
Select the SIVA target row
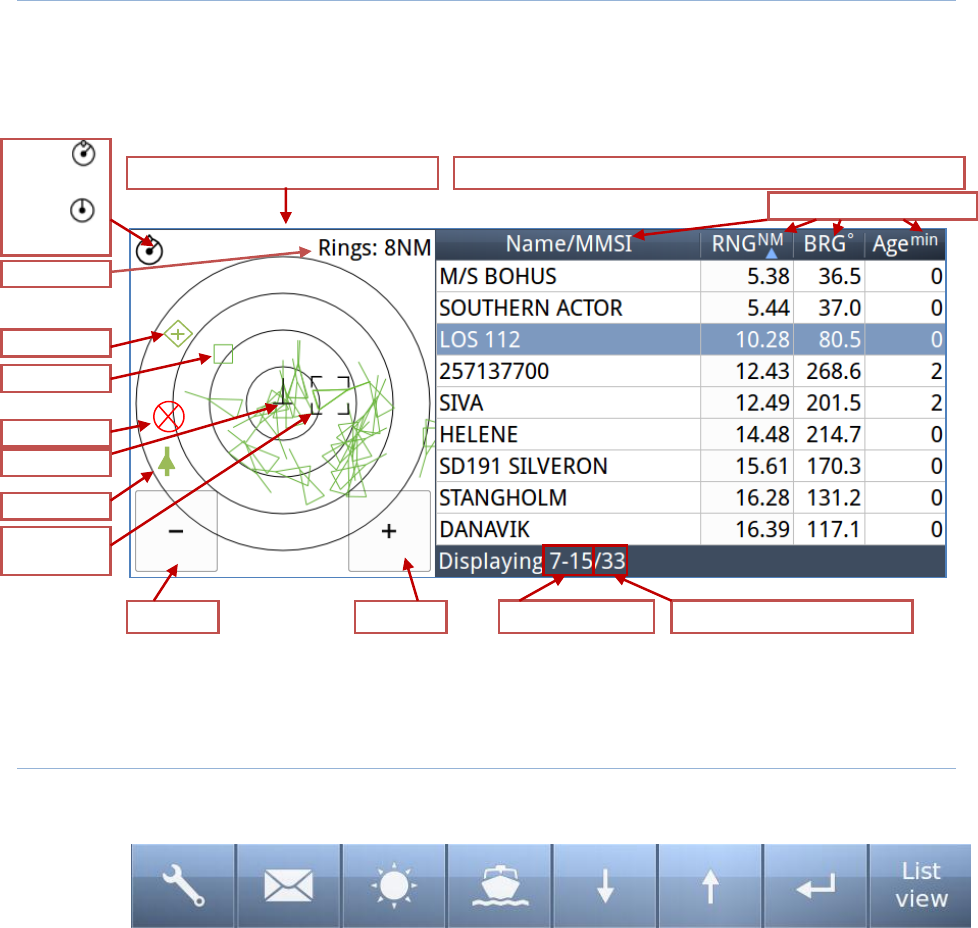(690, 403)
